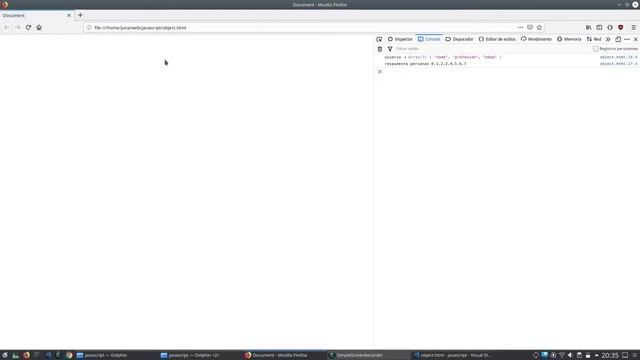
Task: Open the Library bookmarks icon
Action: pyautogui.click(x=589, y=27)
